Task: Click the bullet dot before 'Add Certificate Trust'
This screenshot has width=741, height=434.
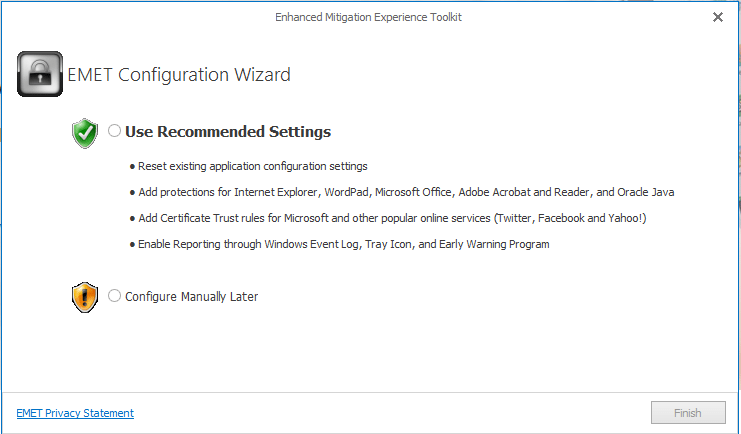Action: pyautogui.click(x=133, y=218)
